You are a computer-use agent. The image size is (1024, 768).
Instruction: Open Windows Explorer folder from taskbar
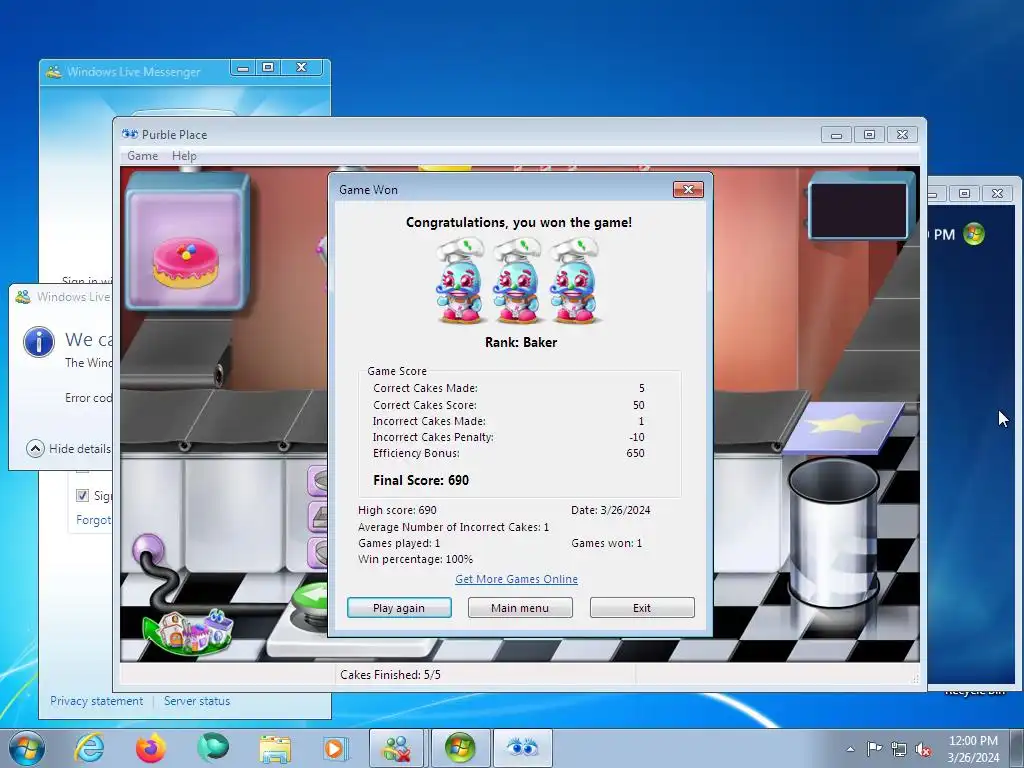coord(275,749)
